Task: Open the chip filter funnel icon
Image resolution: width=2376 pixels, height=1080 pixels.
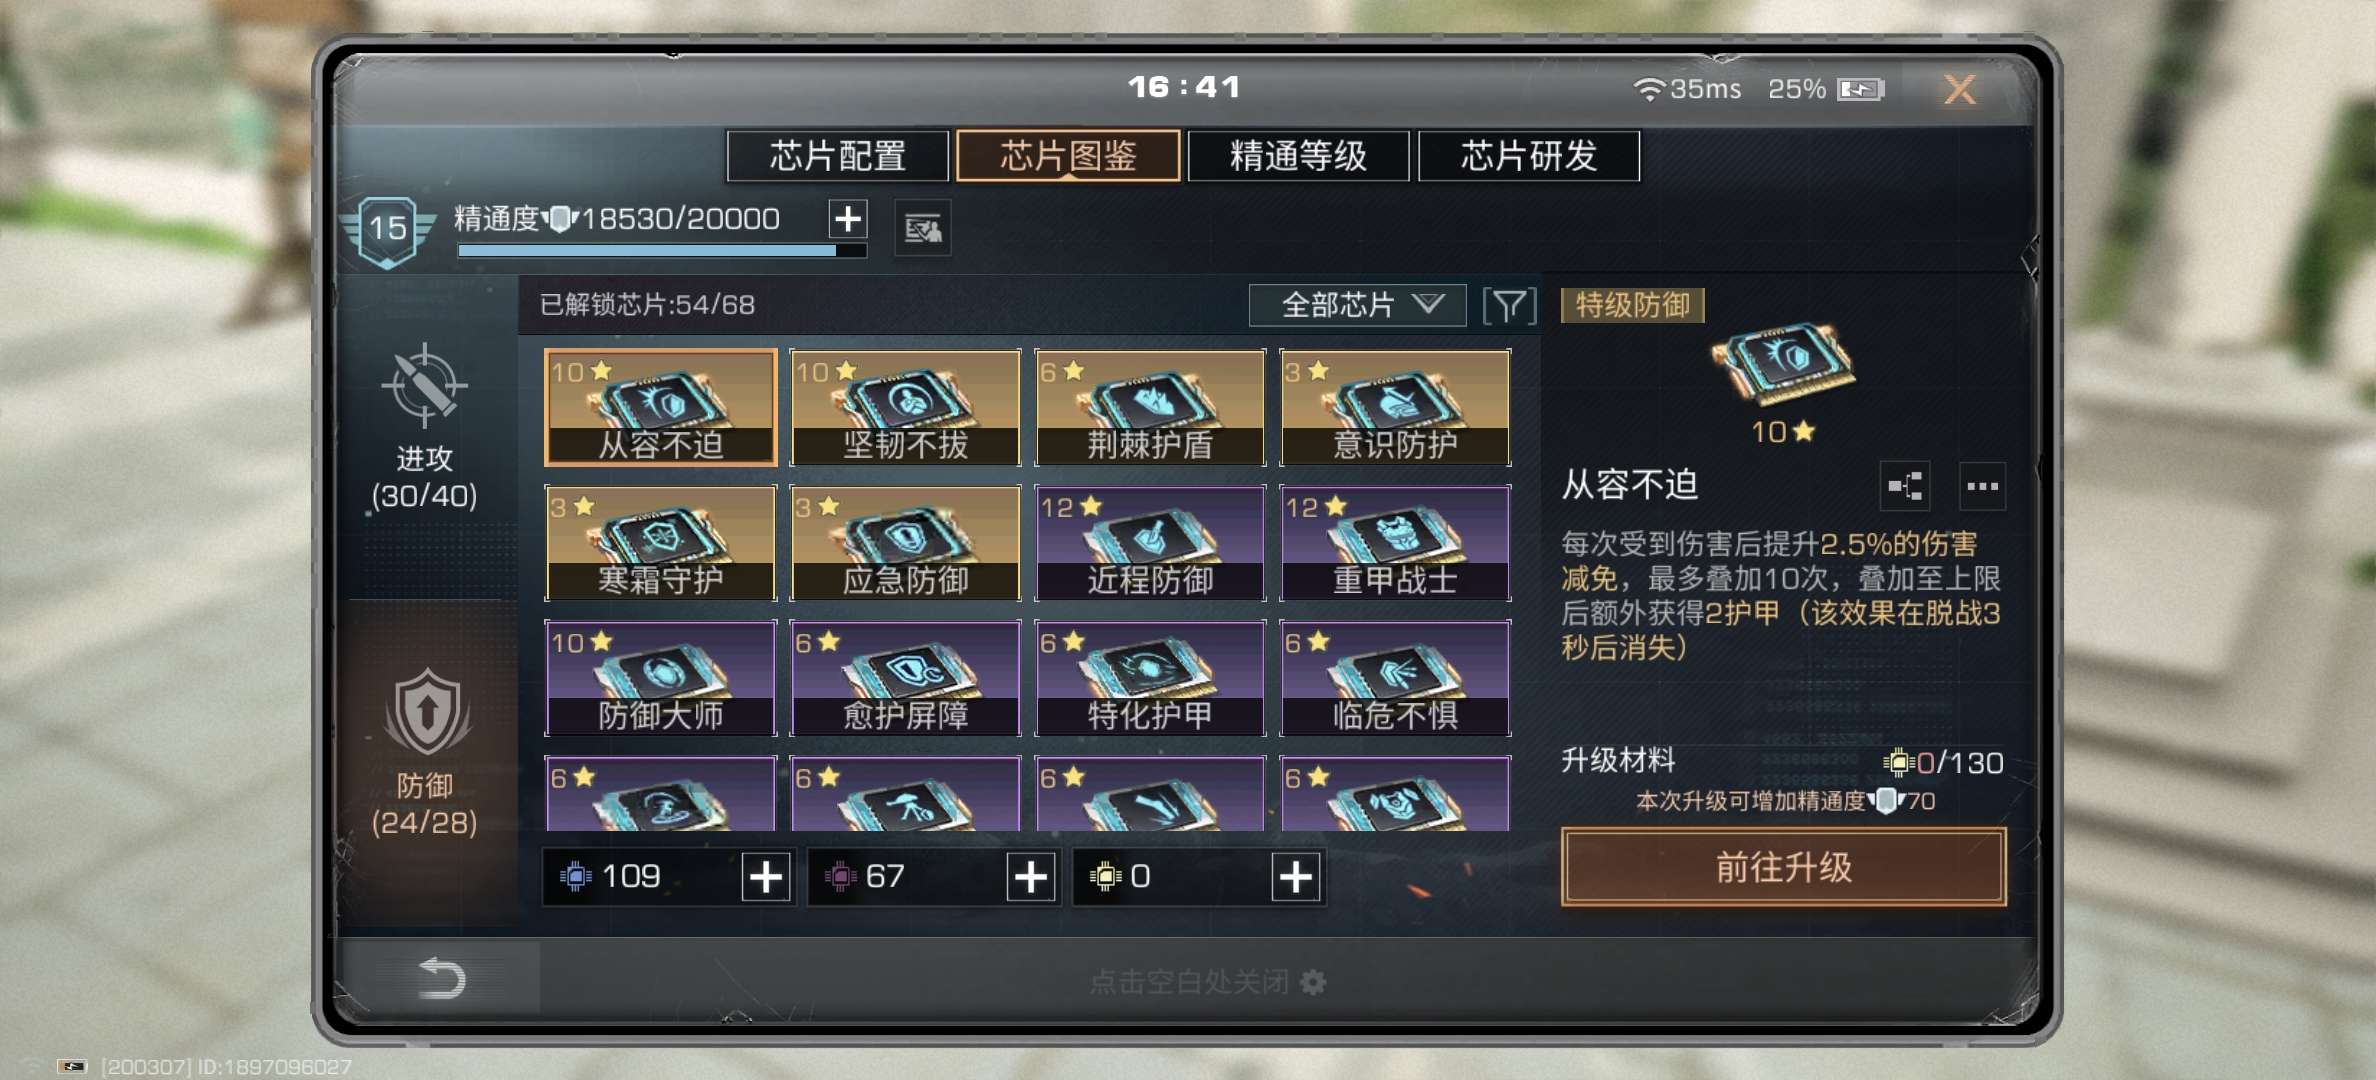Action: 1509,305
